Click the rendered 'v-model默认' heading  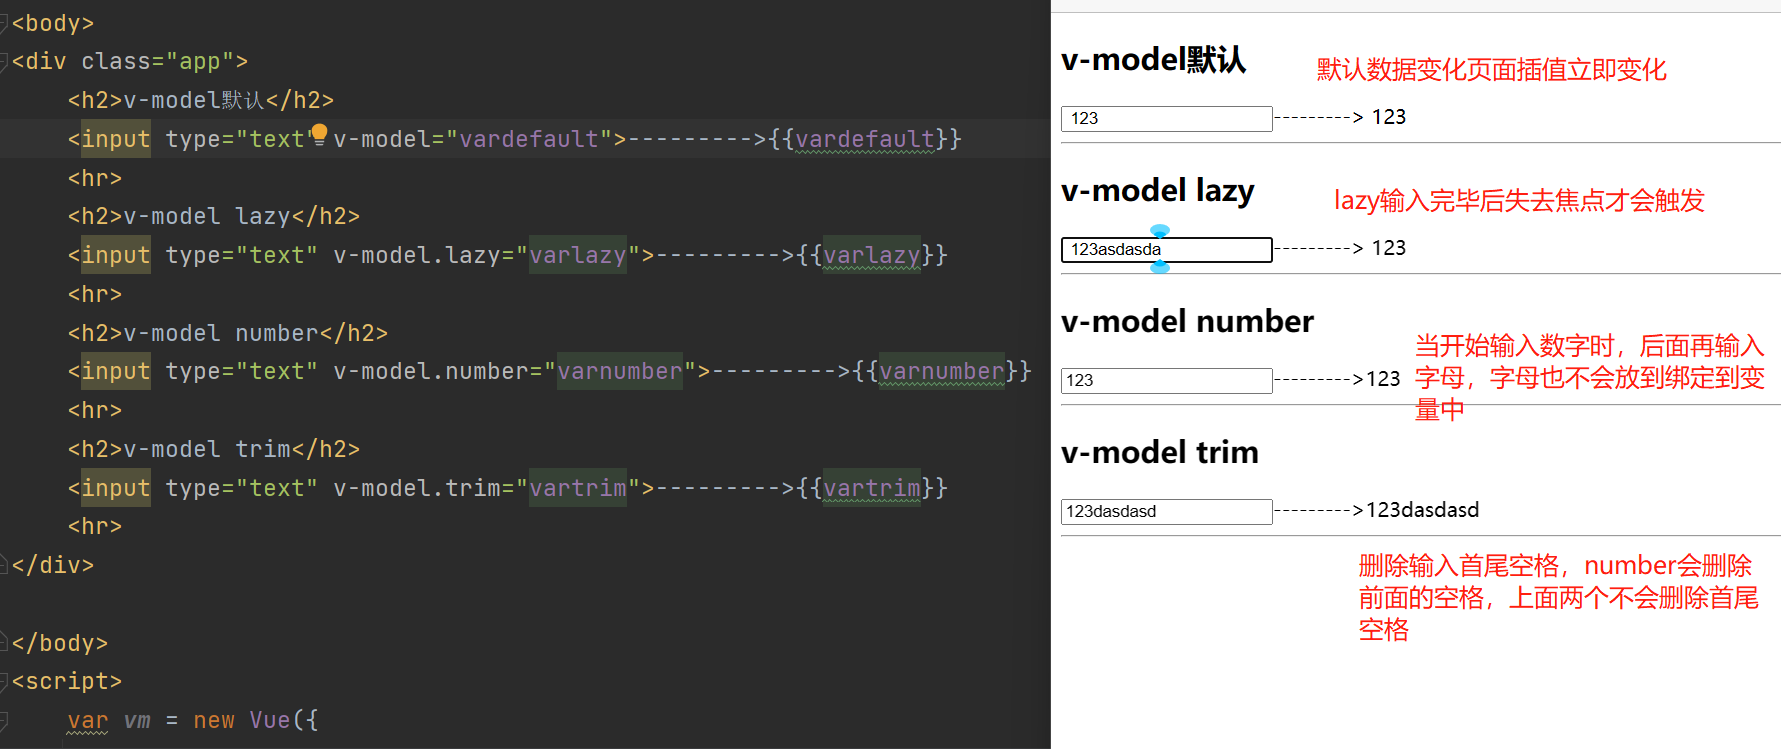click(x=1153, y=60)
